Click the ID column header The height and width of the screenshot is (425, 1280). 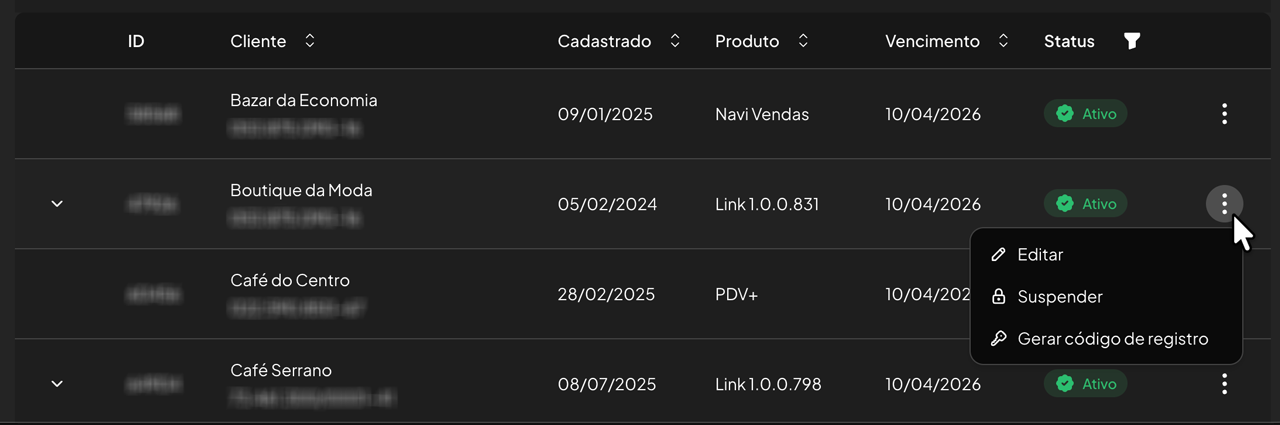pos(136,41)
